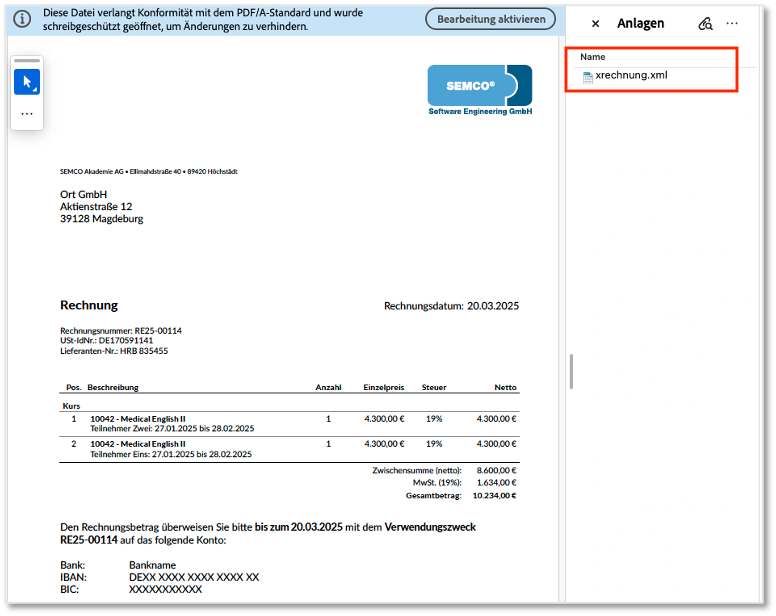Click the panel divider scrollbar handle

click(x=571, y=372)
